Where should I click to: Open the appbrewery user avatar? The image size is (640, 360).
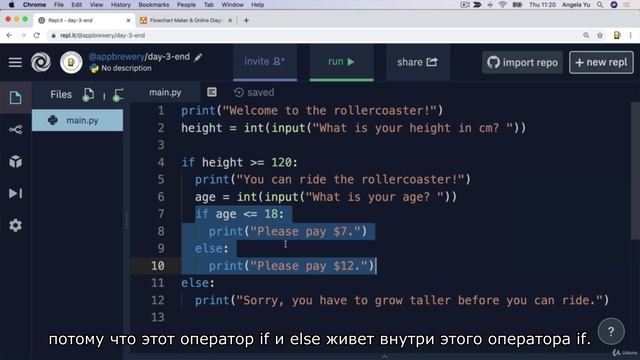71,62
